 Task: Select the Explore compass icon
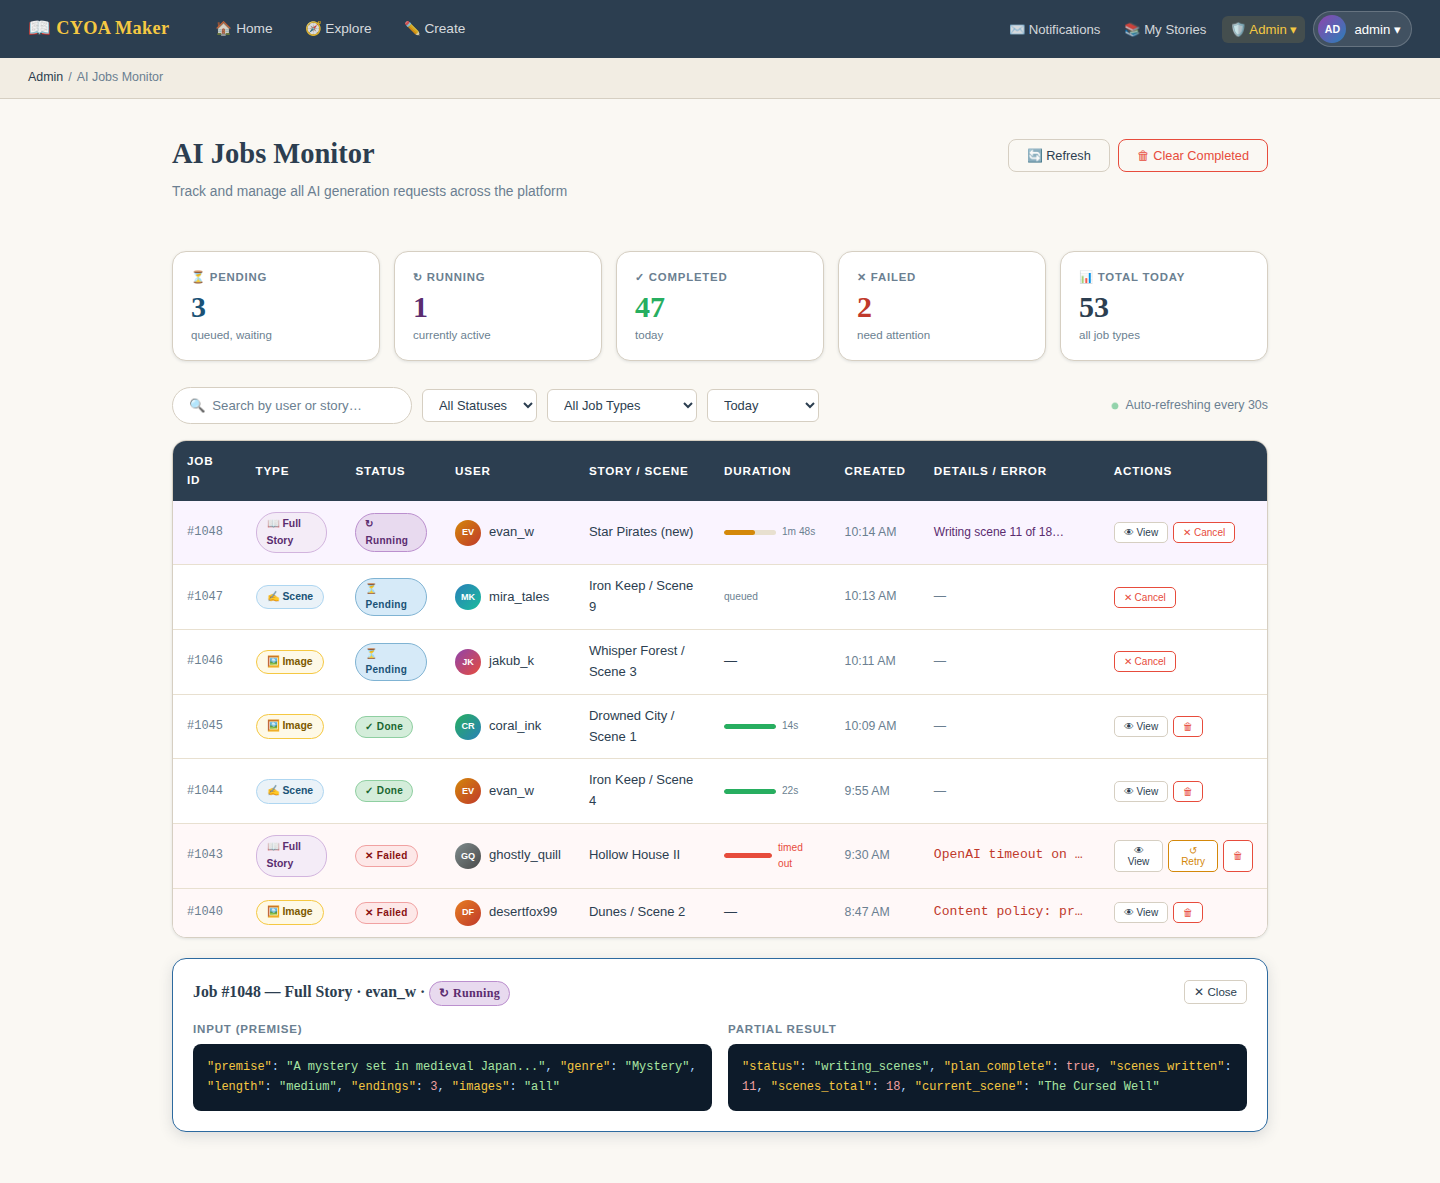pos(312,28)
